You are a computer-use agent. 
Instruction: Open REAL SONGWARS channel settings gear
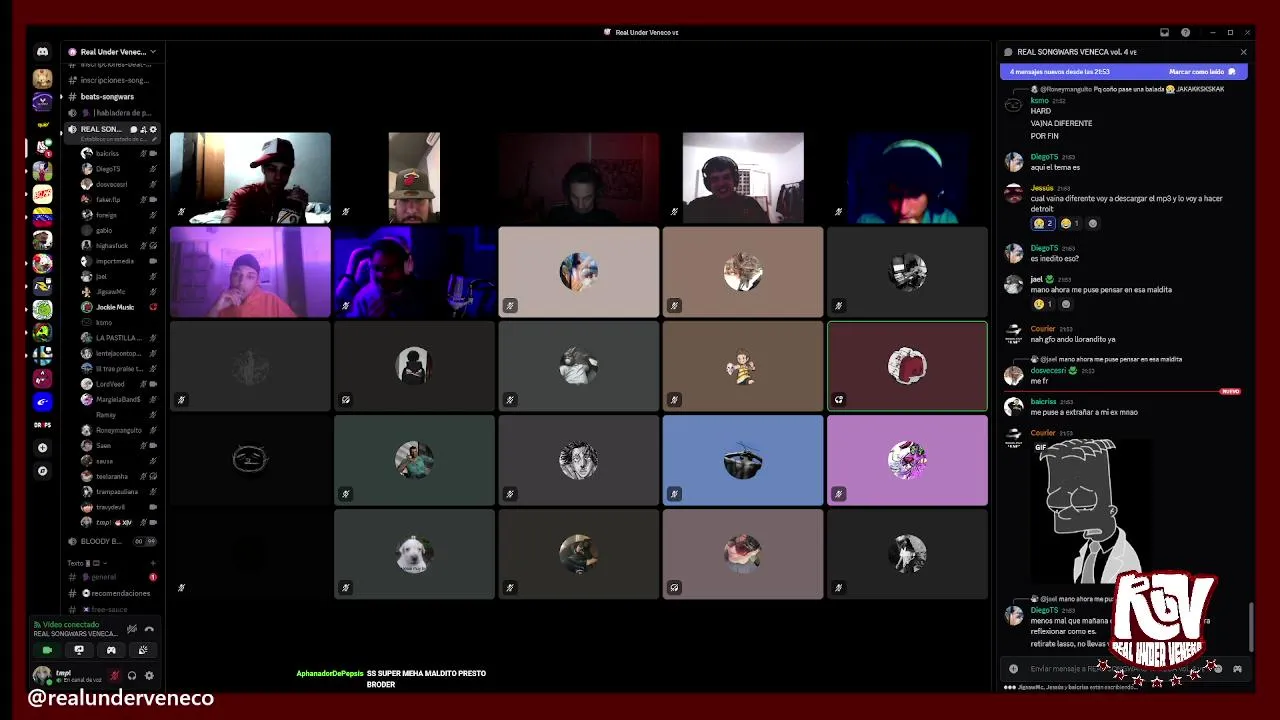[x=153, y=129]
